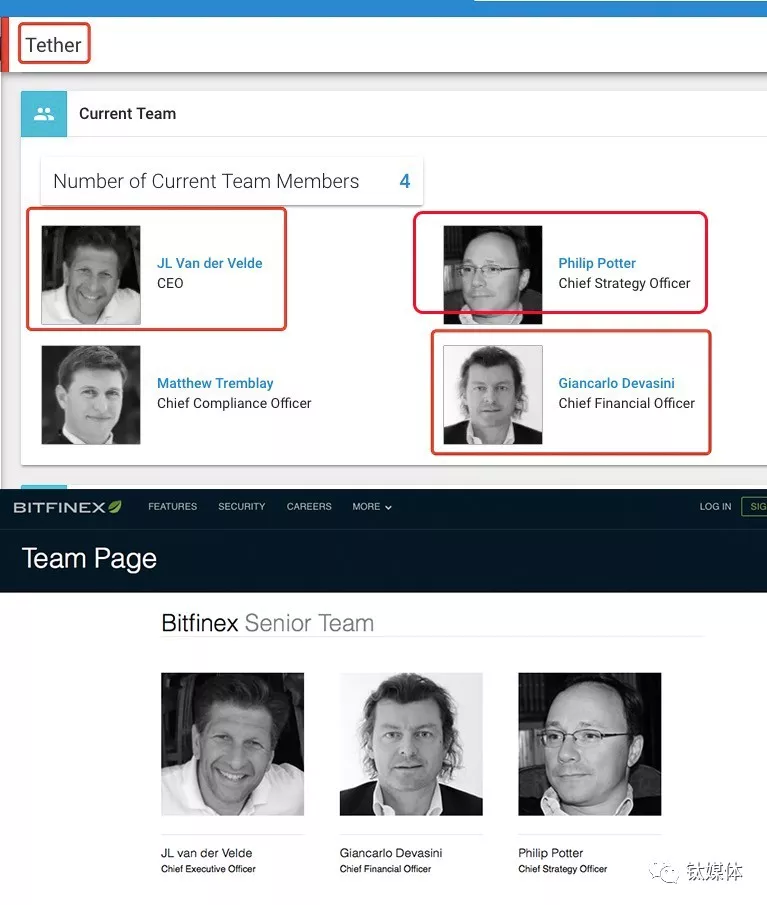Open JL Van der Velde profile link
Viewport: 767px width, 905px height.
209,263
